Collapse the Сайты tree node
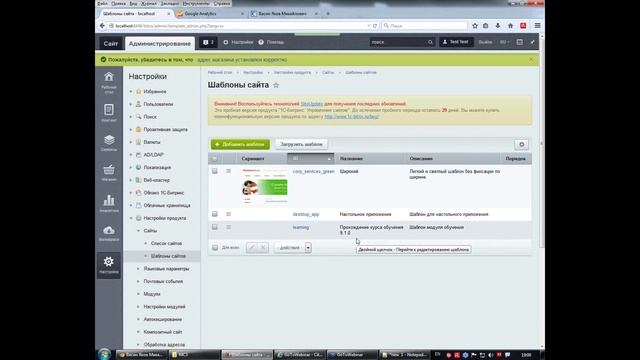640x360 pixels. pos(138,231)
